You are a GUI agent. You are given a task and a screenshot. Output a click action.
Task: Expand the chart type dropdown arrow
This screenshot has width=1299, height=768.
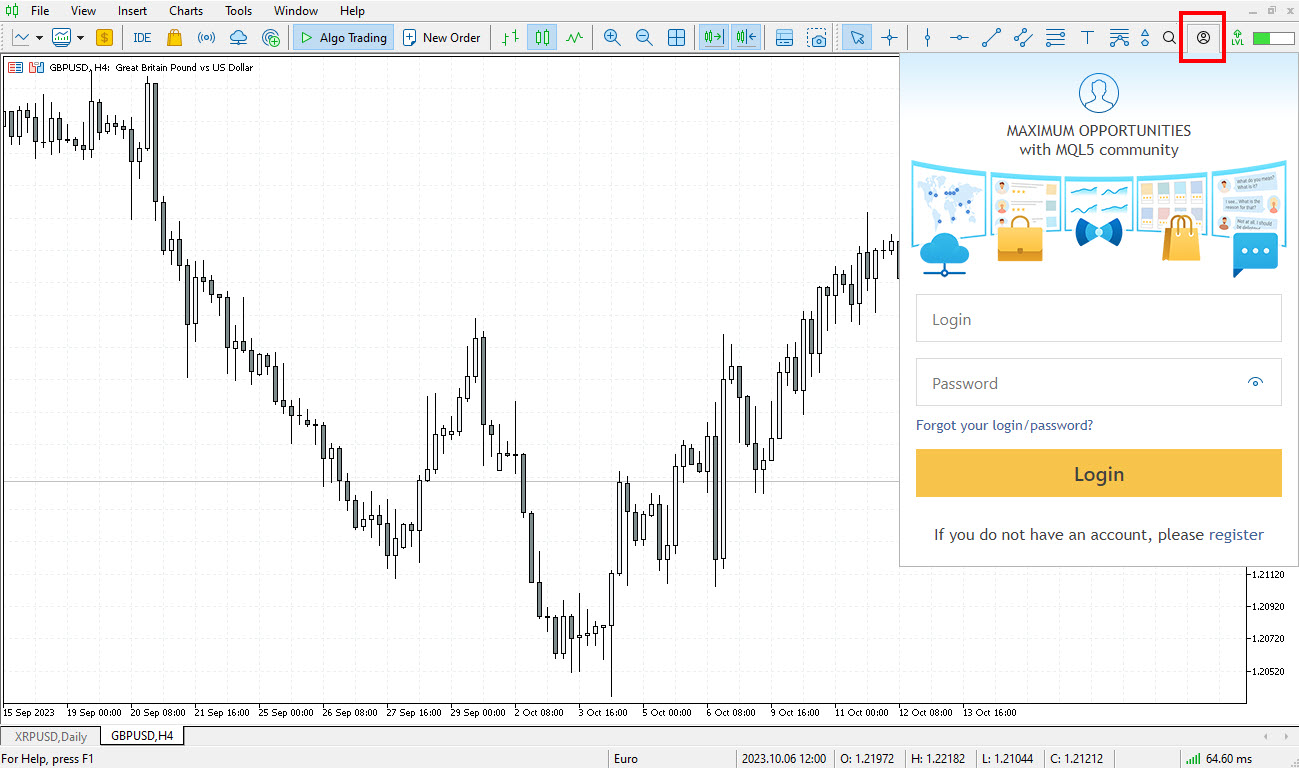[x=40, y=38]
